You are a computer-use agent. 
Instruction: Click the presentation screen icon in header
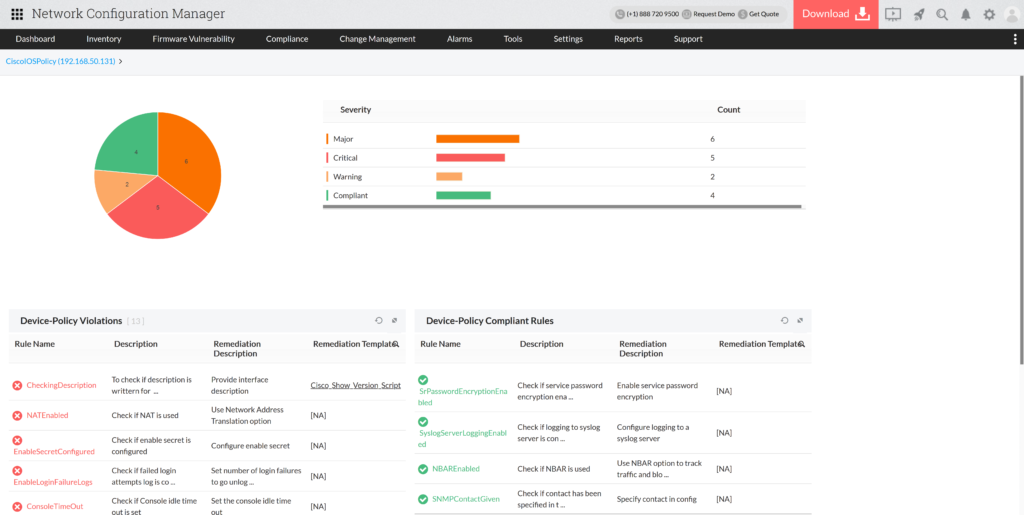[893, 14]
